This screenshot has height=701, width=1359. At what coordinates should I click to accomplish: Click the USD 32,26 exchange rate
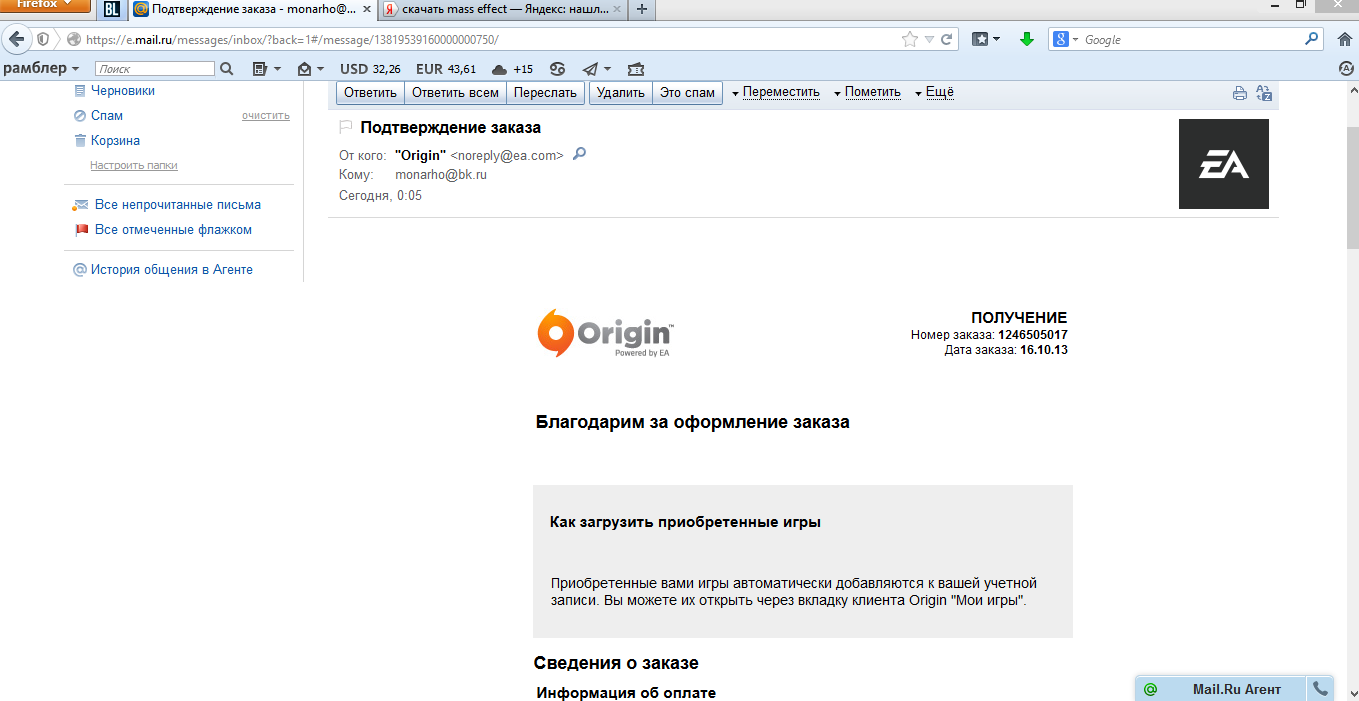[x=370, y=69]
